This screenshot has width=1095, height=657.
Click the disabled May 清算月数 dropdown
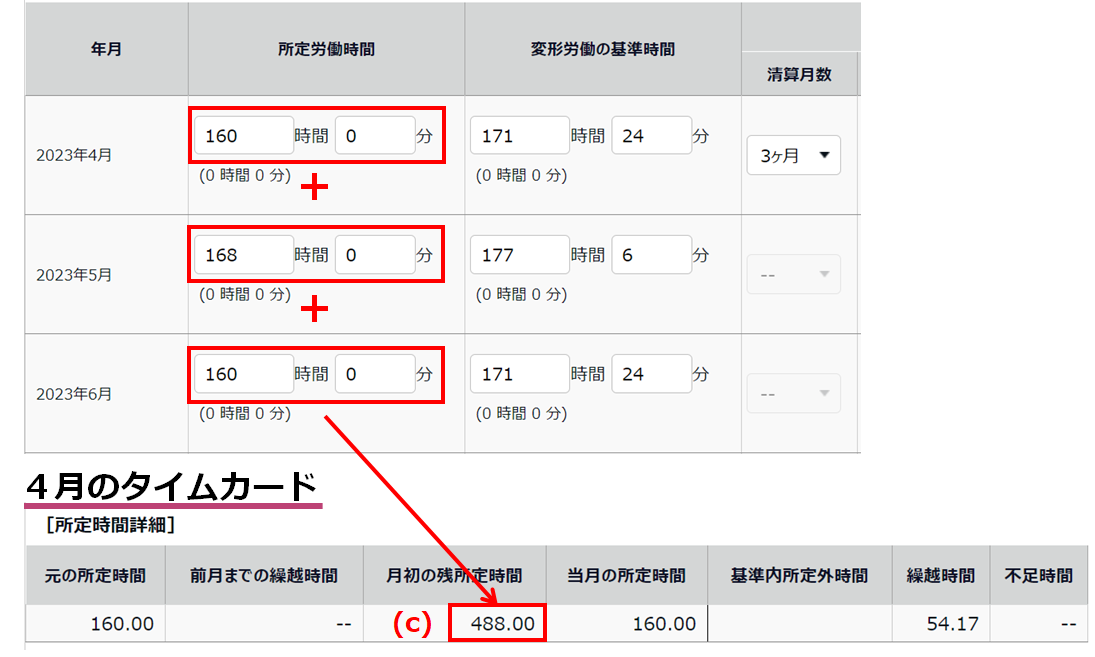tap(794, 274)
